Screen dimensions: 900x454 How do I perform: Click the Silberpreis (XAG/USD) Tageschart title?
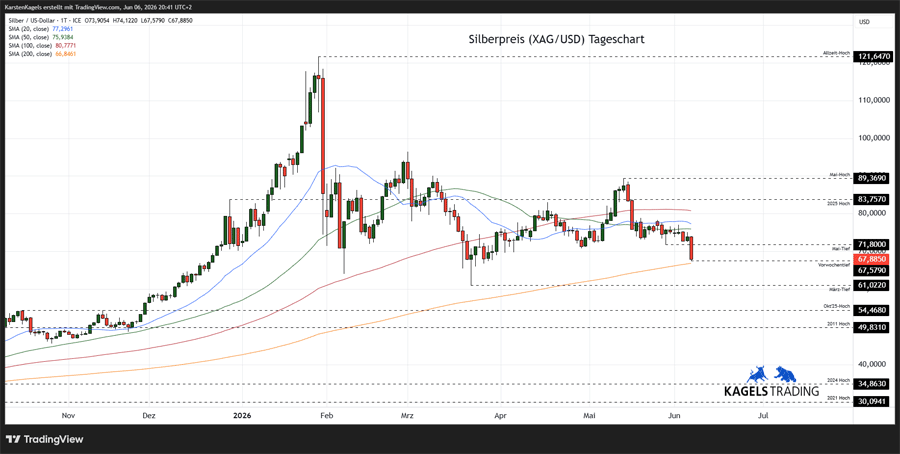[x=557, y=40]
